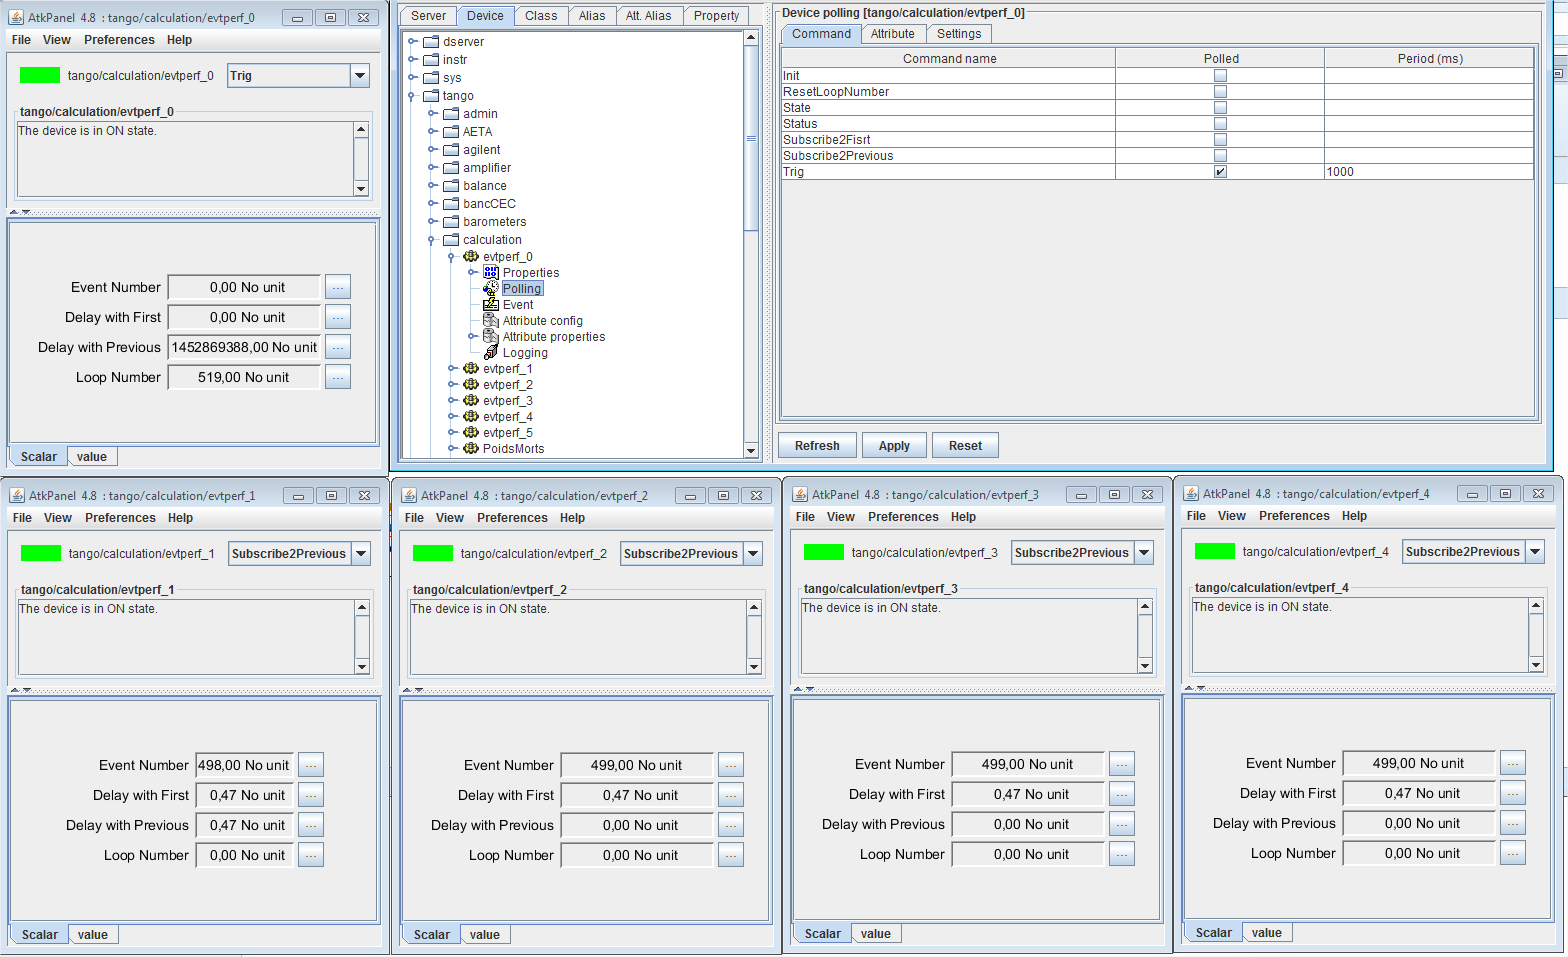Image resolution: width=1568 pixels, height=957 pixels.
Task: Enable polling for Subscribe2Previous command
Action: tap(1220, 155)
